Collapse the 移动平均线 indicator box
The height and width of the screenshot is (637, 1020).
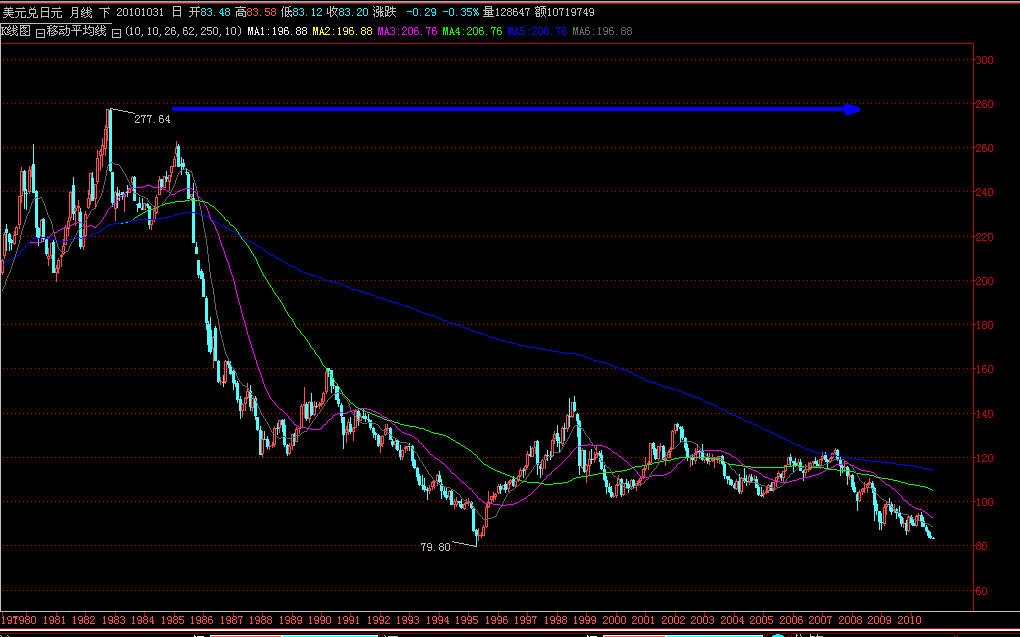point(40,33)
